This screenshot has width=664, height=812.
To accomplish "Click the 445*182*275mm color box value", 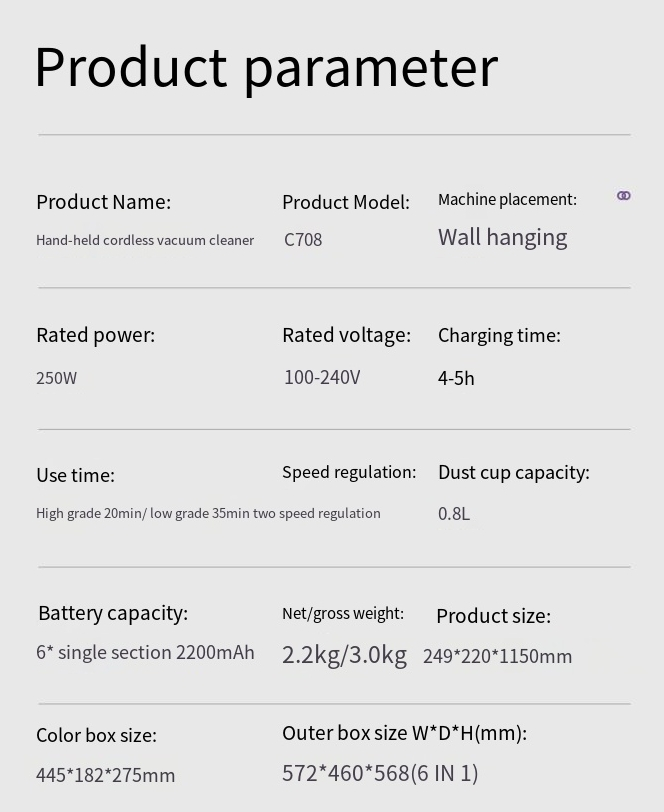I will click(x=105, y=775).
